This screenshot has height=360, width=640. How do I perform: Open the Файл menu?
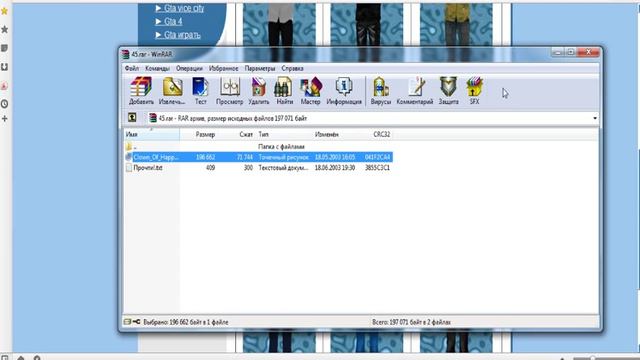pos(132,68)
